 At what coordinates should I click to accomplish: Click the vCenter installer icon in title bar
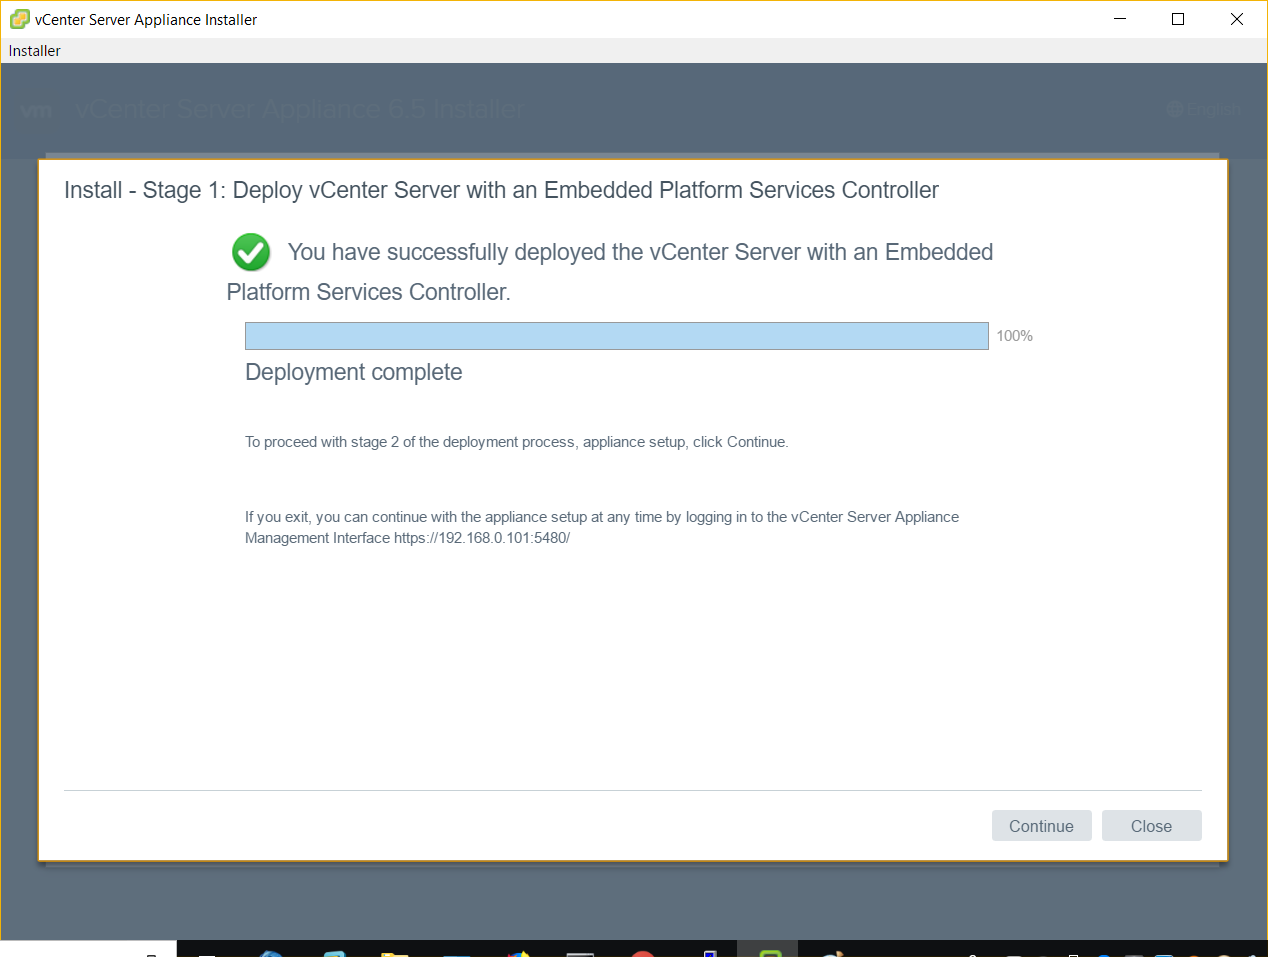click(19, 19)
